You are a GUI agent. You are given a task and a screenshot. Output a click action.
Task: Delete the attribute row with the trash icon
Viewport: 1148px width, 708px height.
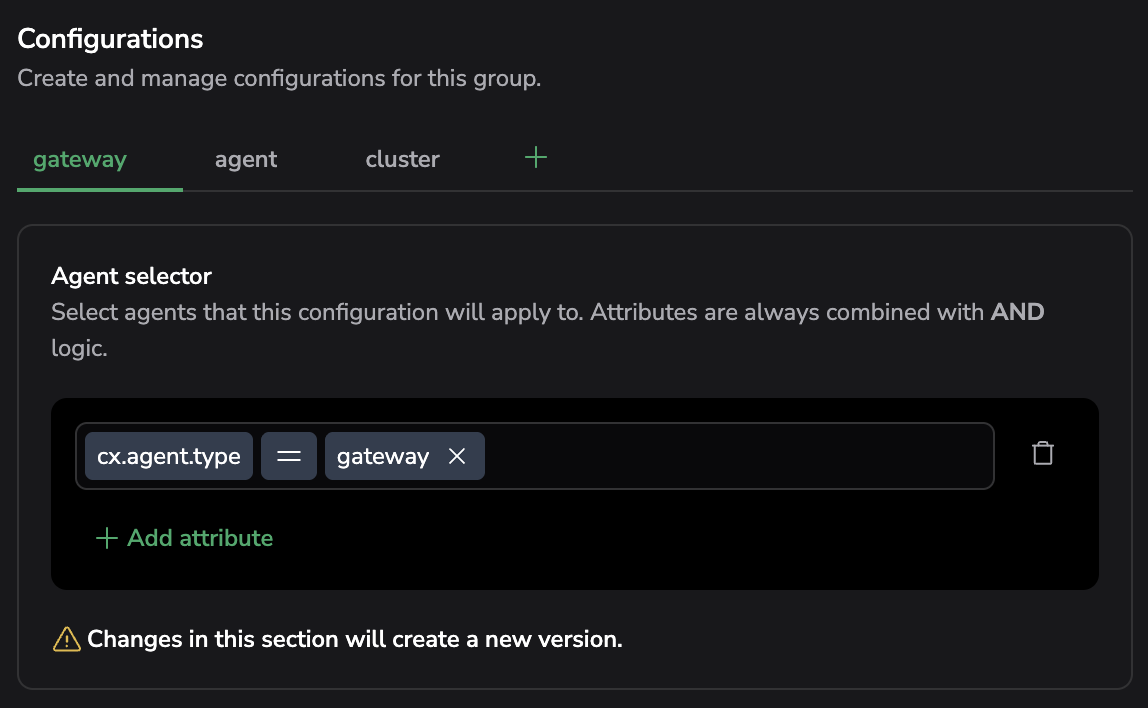1043,454
